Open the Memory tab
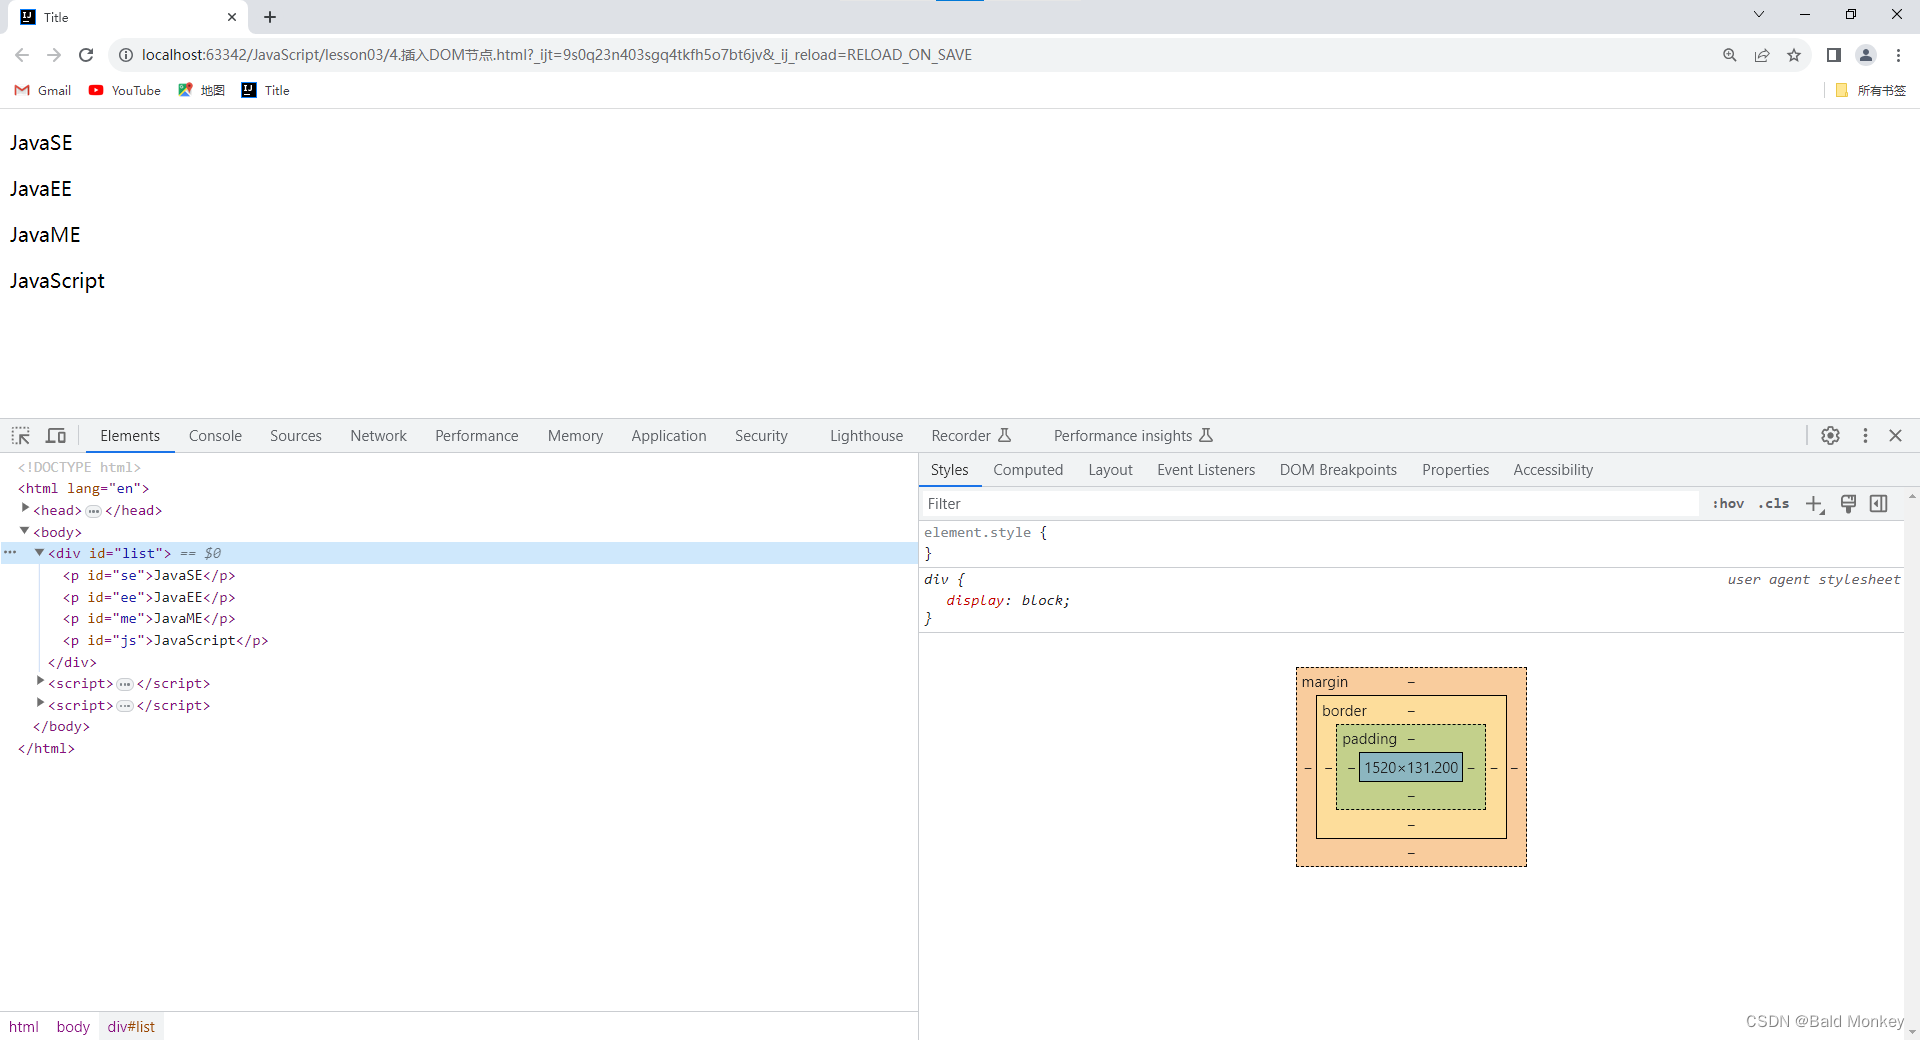This screenshot has width=1920, height=1040. click(575, 436)
